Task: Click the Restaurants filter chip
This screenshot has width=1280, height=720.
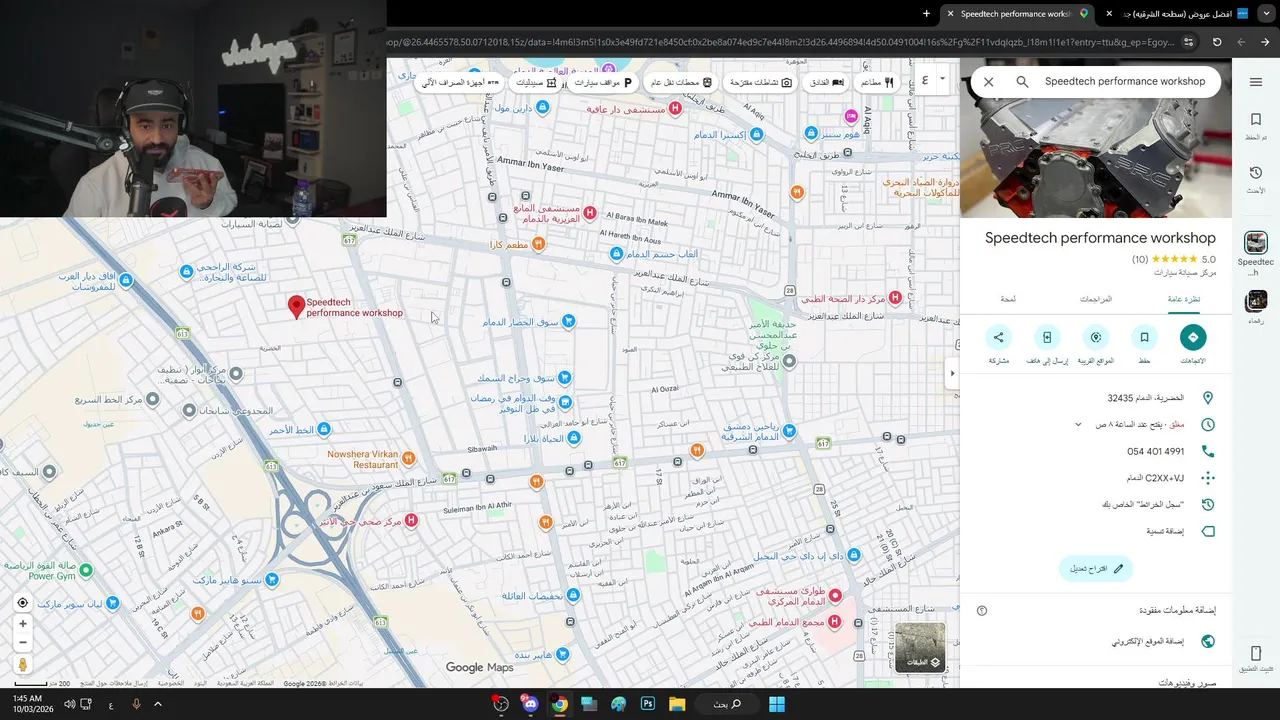Action: 877,82
